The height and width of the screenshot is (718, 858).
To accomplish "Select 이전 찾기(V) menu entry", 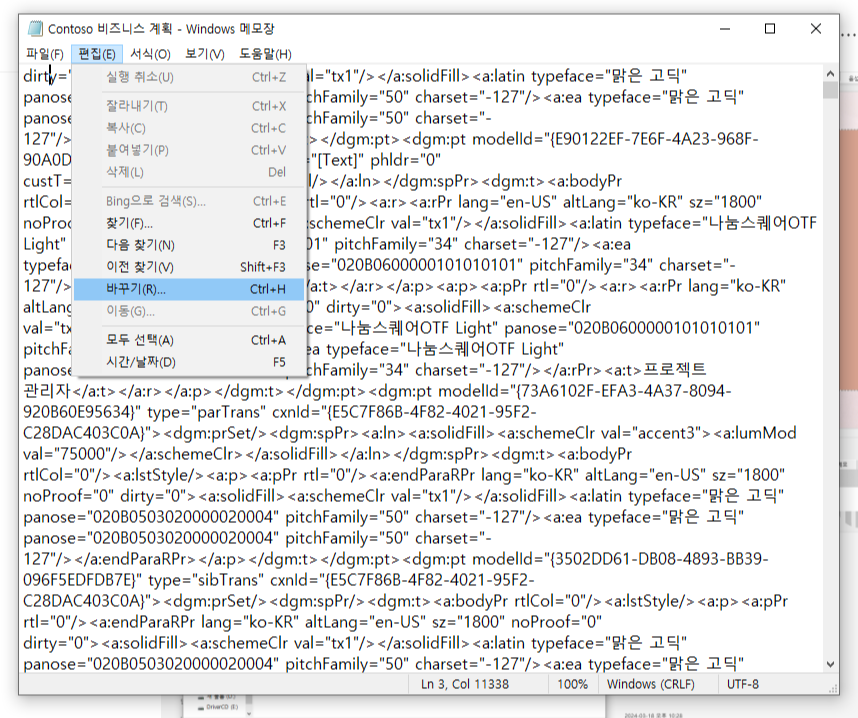I will pos(189,267).
